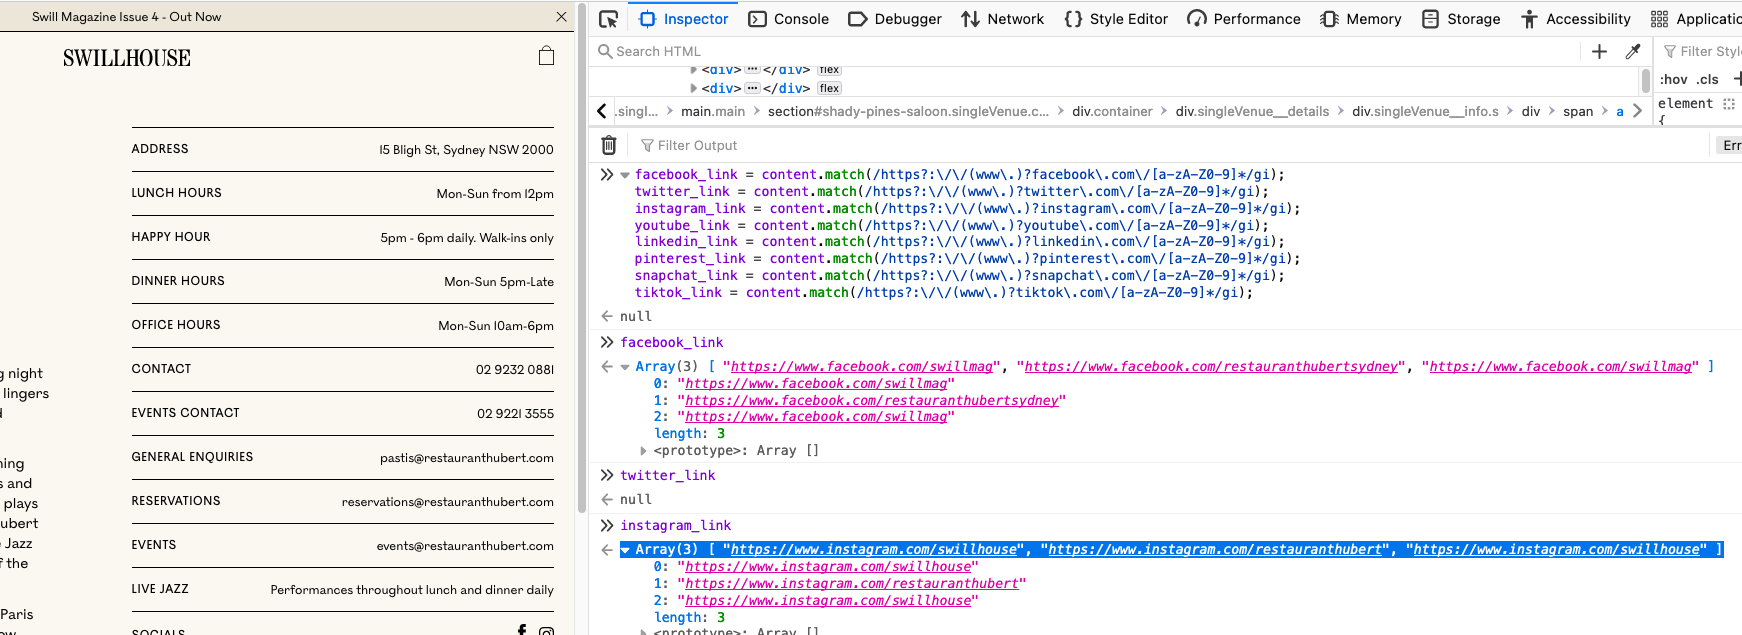Viewport: 1742px width, 635px height.
Task: Open the Console tab
Action: point(788,19)
